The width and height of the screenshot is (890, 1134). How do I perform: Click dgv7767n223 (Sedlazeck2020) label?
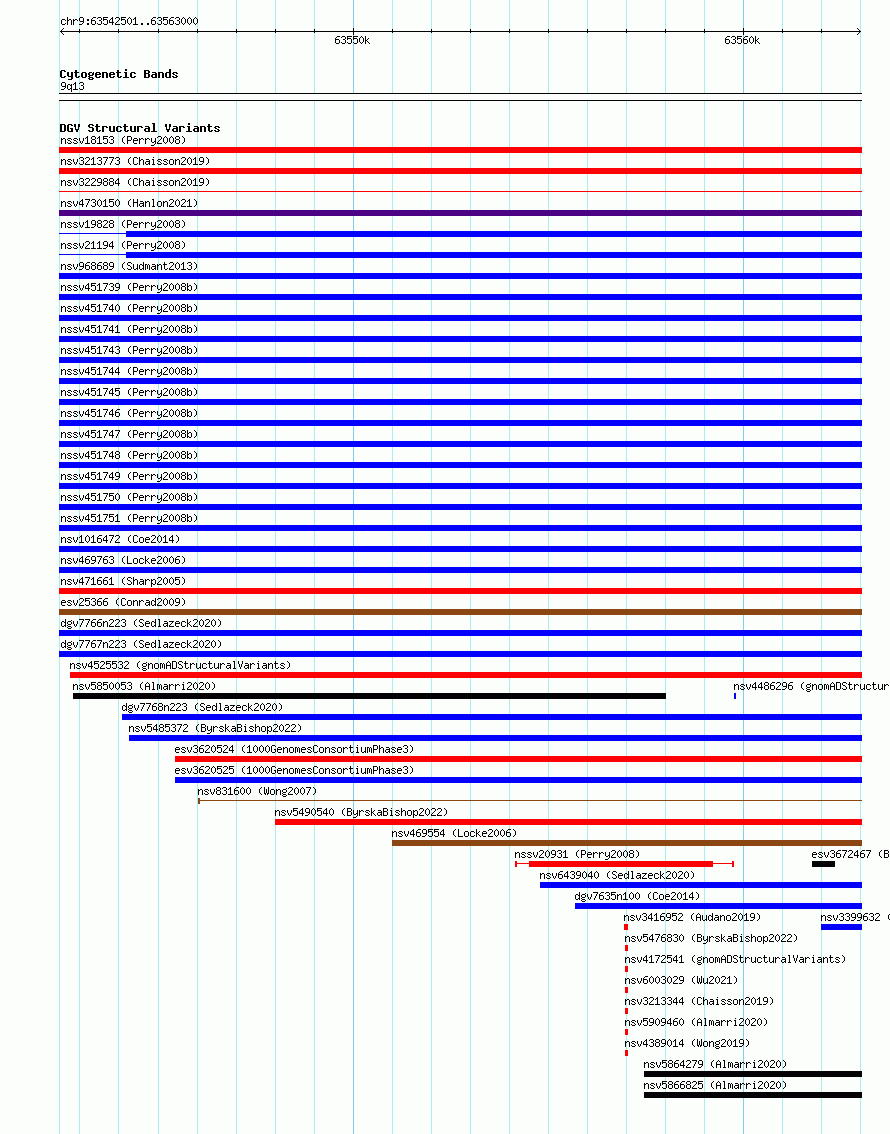(x=141, y=644)
